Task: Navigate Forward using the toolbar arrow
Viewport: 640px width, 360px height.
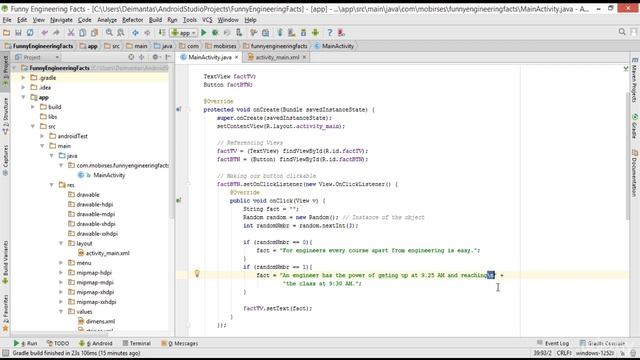Action: click(147, 33)
